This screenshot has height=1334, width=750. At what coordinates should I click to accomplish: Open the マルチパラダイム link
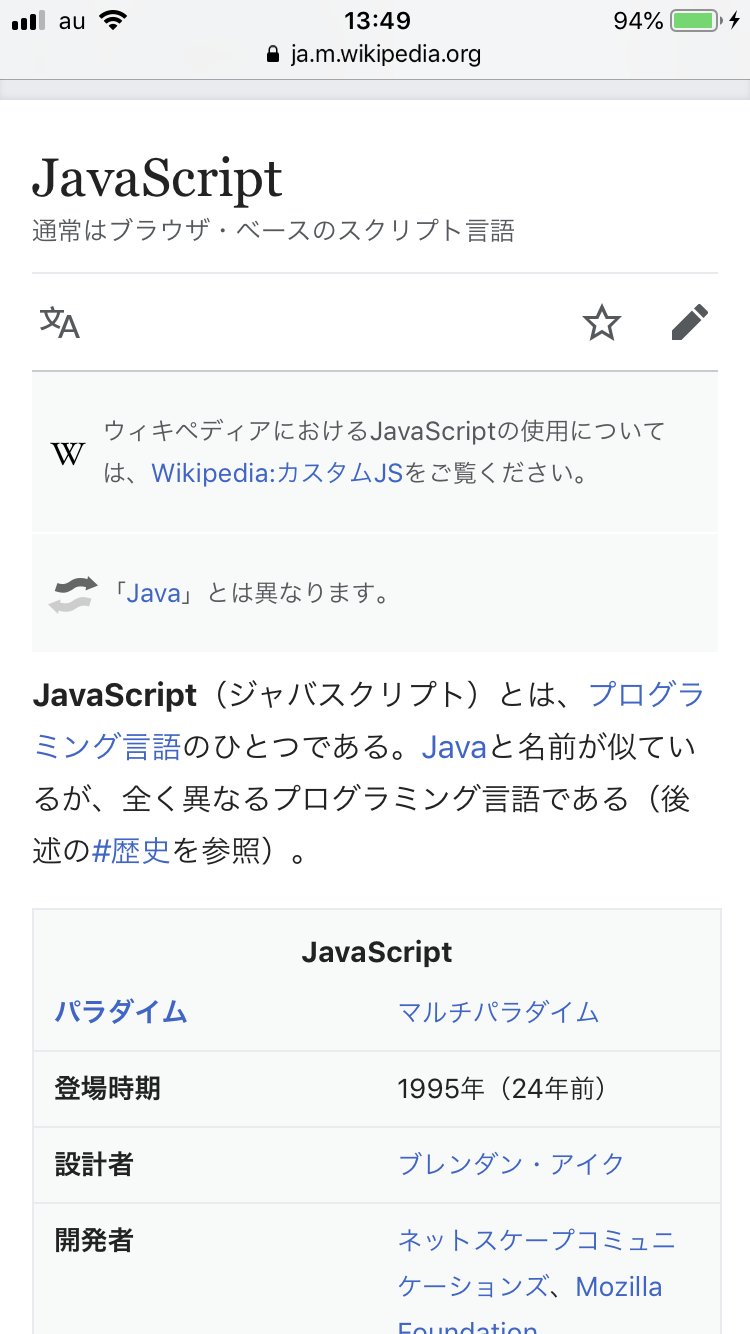(498, 1012)
